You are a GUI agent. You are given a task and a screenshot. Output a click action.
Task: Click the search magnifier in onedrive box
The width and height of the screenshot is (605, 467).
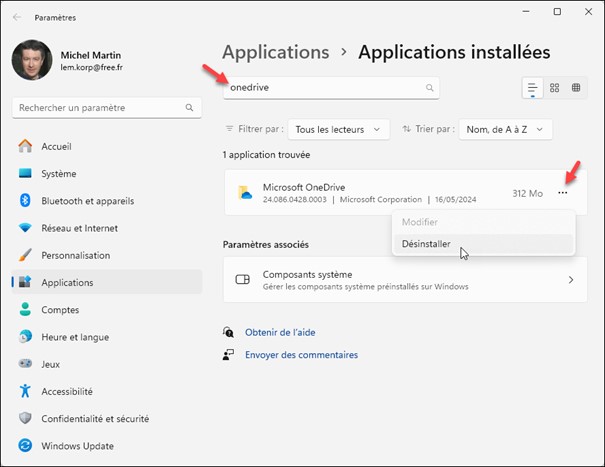(430, 88)
